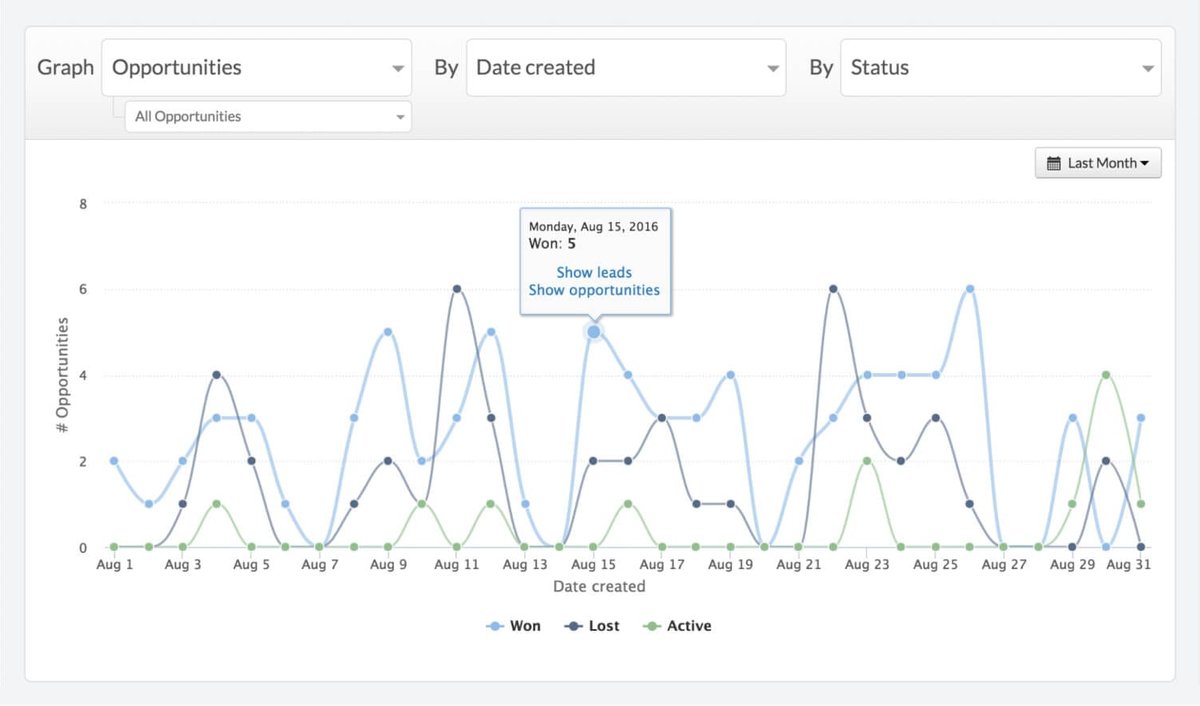The image size is (1200, 706).
Task: Click the # Opportunities y-axis title
Action: click(62, 375)
